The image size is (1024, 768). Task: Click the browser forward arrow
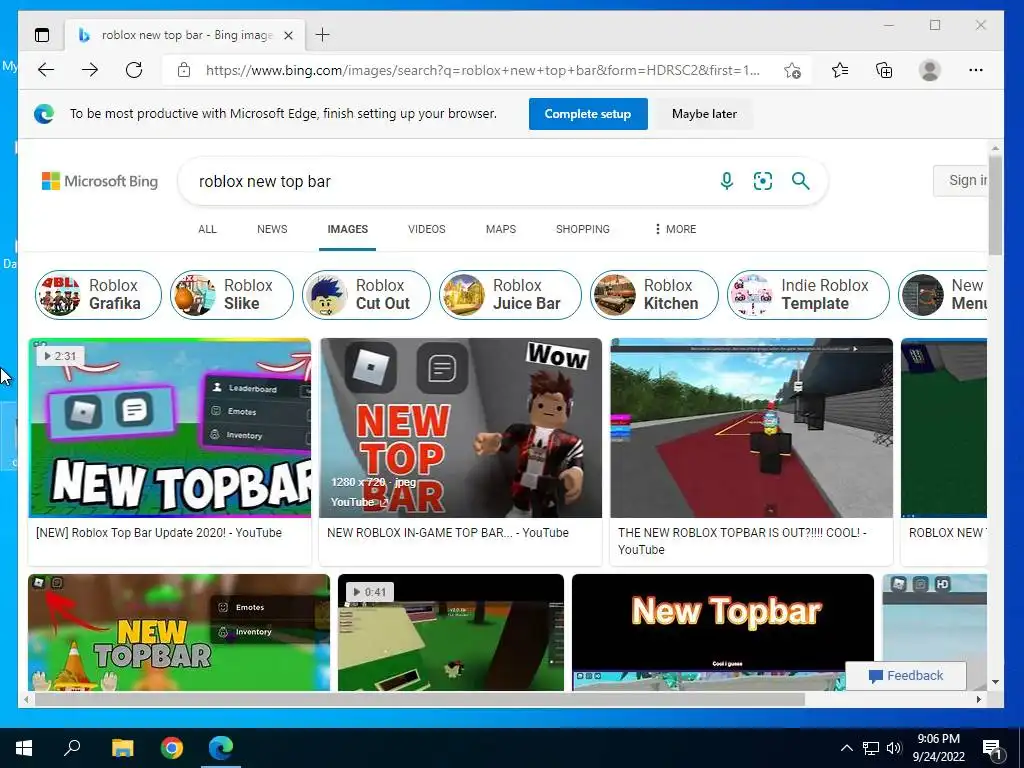[x=90, y=70]
